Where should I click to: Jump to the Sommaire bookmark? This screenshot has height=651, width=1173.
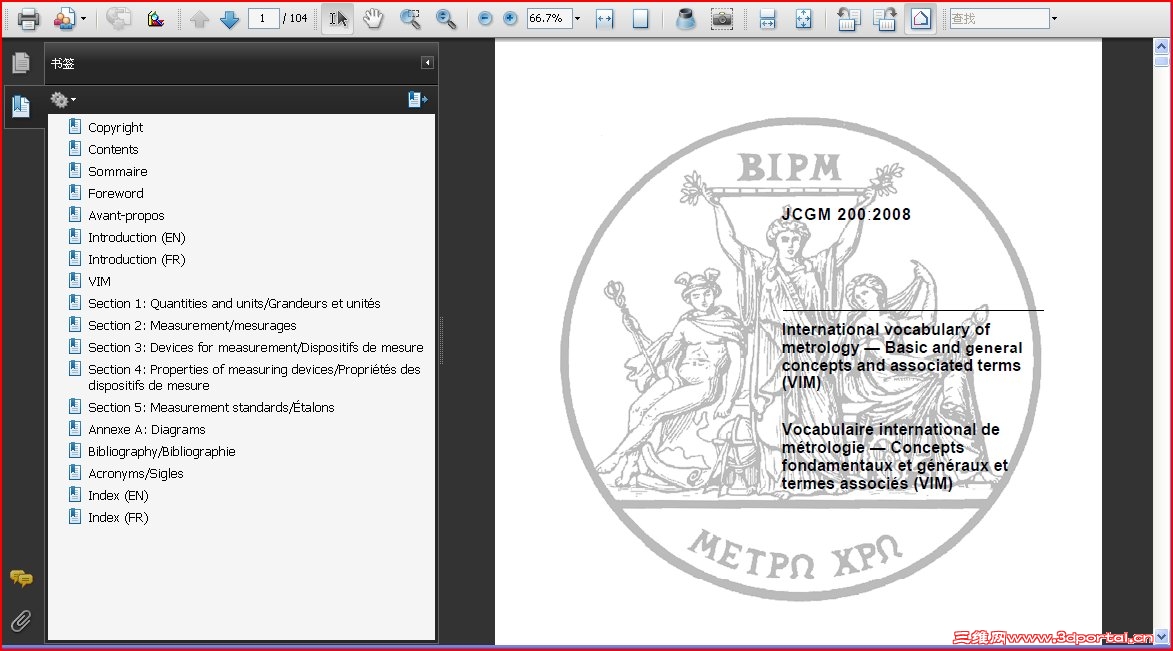click(x=117, y=171)
